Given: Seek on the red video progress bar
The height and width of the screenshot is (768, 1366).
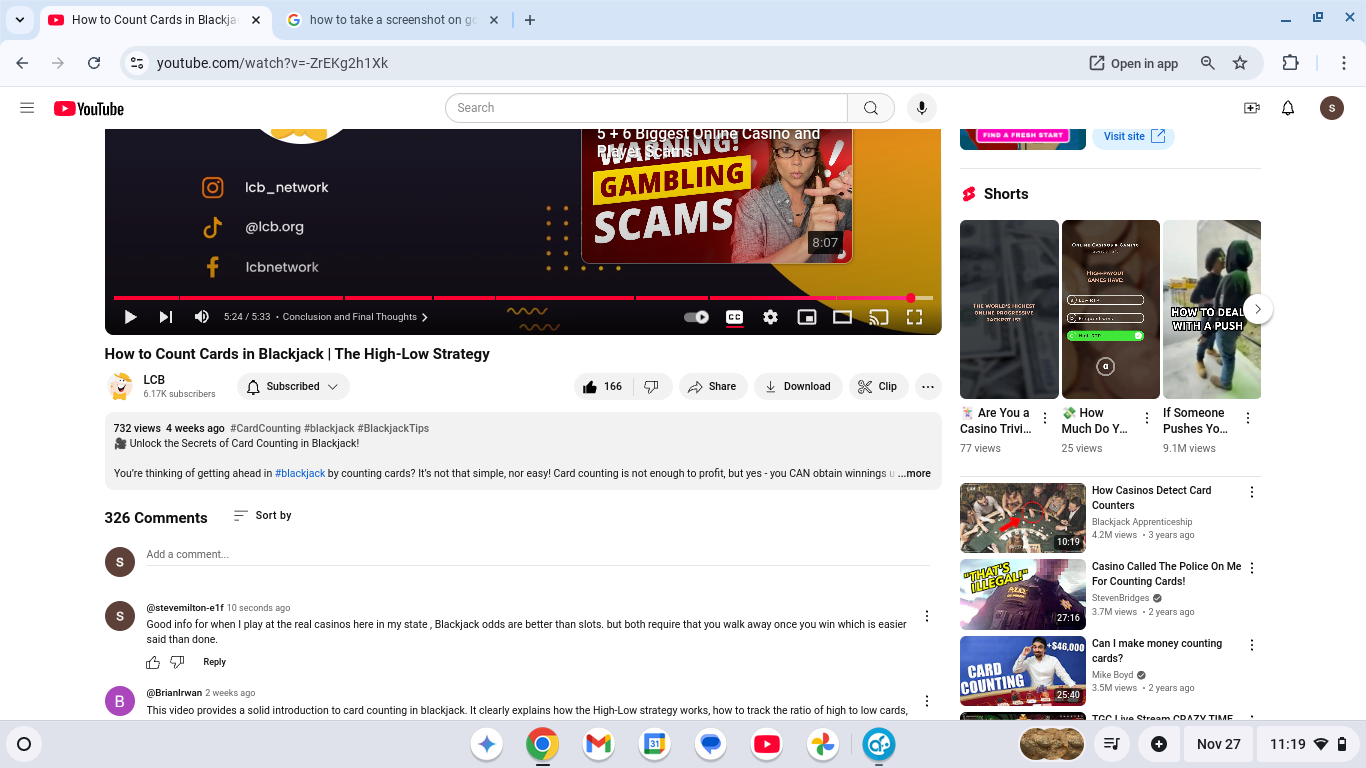Looking at the screenshot, I should [x=523, y=298].
